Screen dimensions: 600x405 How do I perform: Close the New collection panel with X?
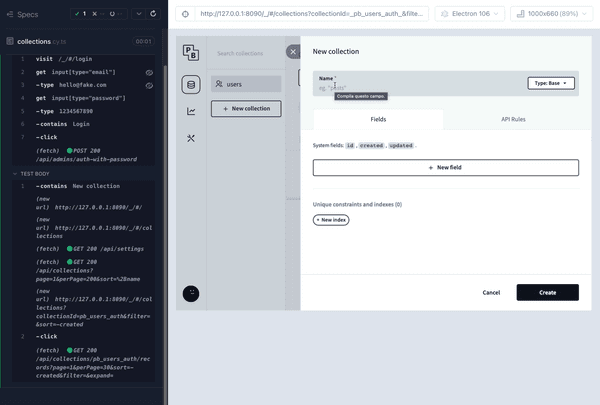coord(293,52)
